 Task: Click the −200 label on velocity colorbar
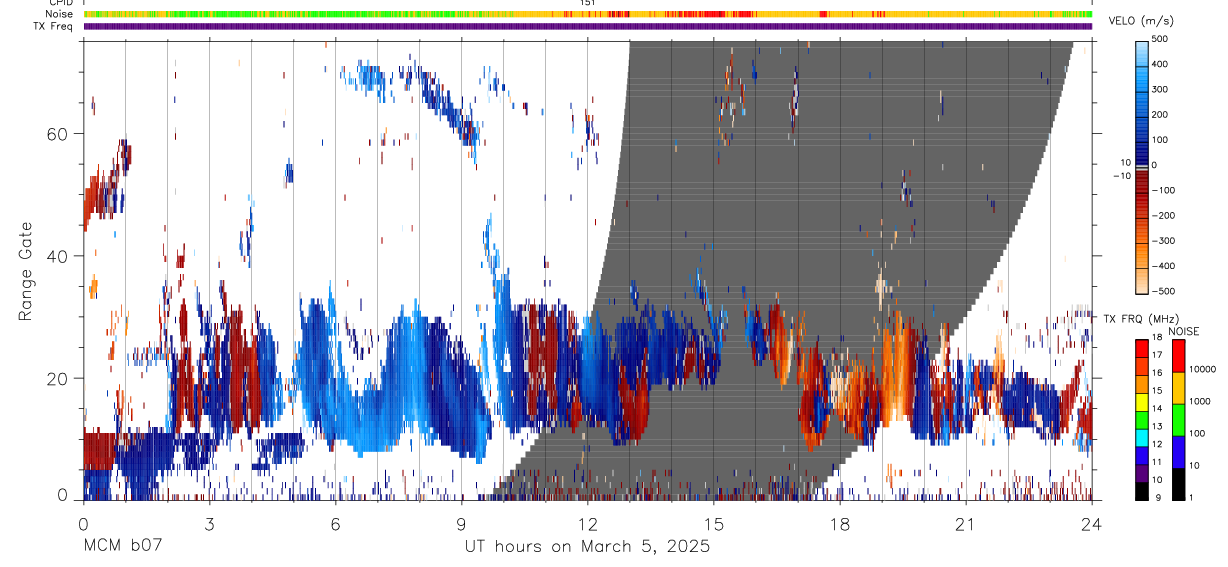[1164, 215]
